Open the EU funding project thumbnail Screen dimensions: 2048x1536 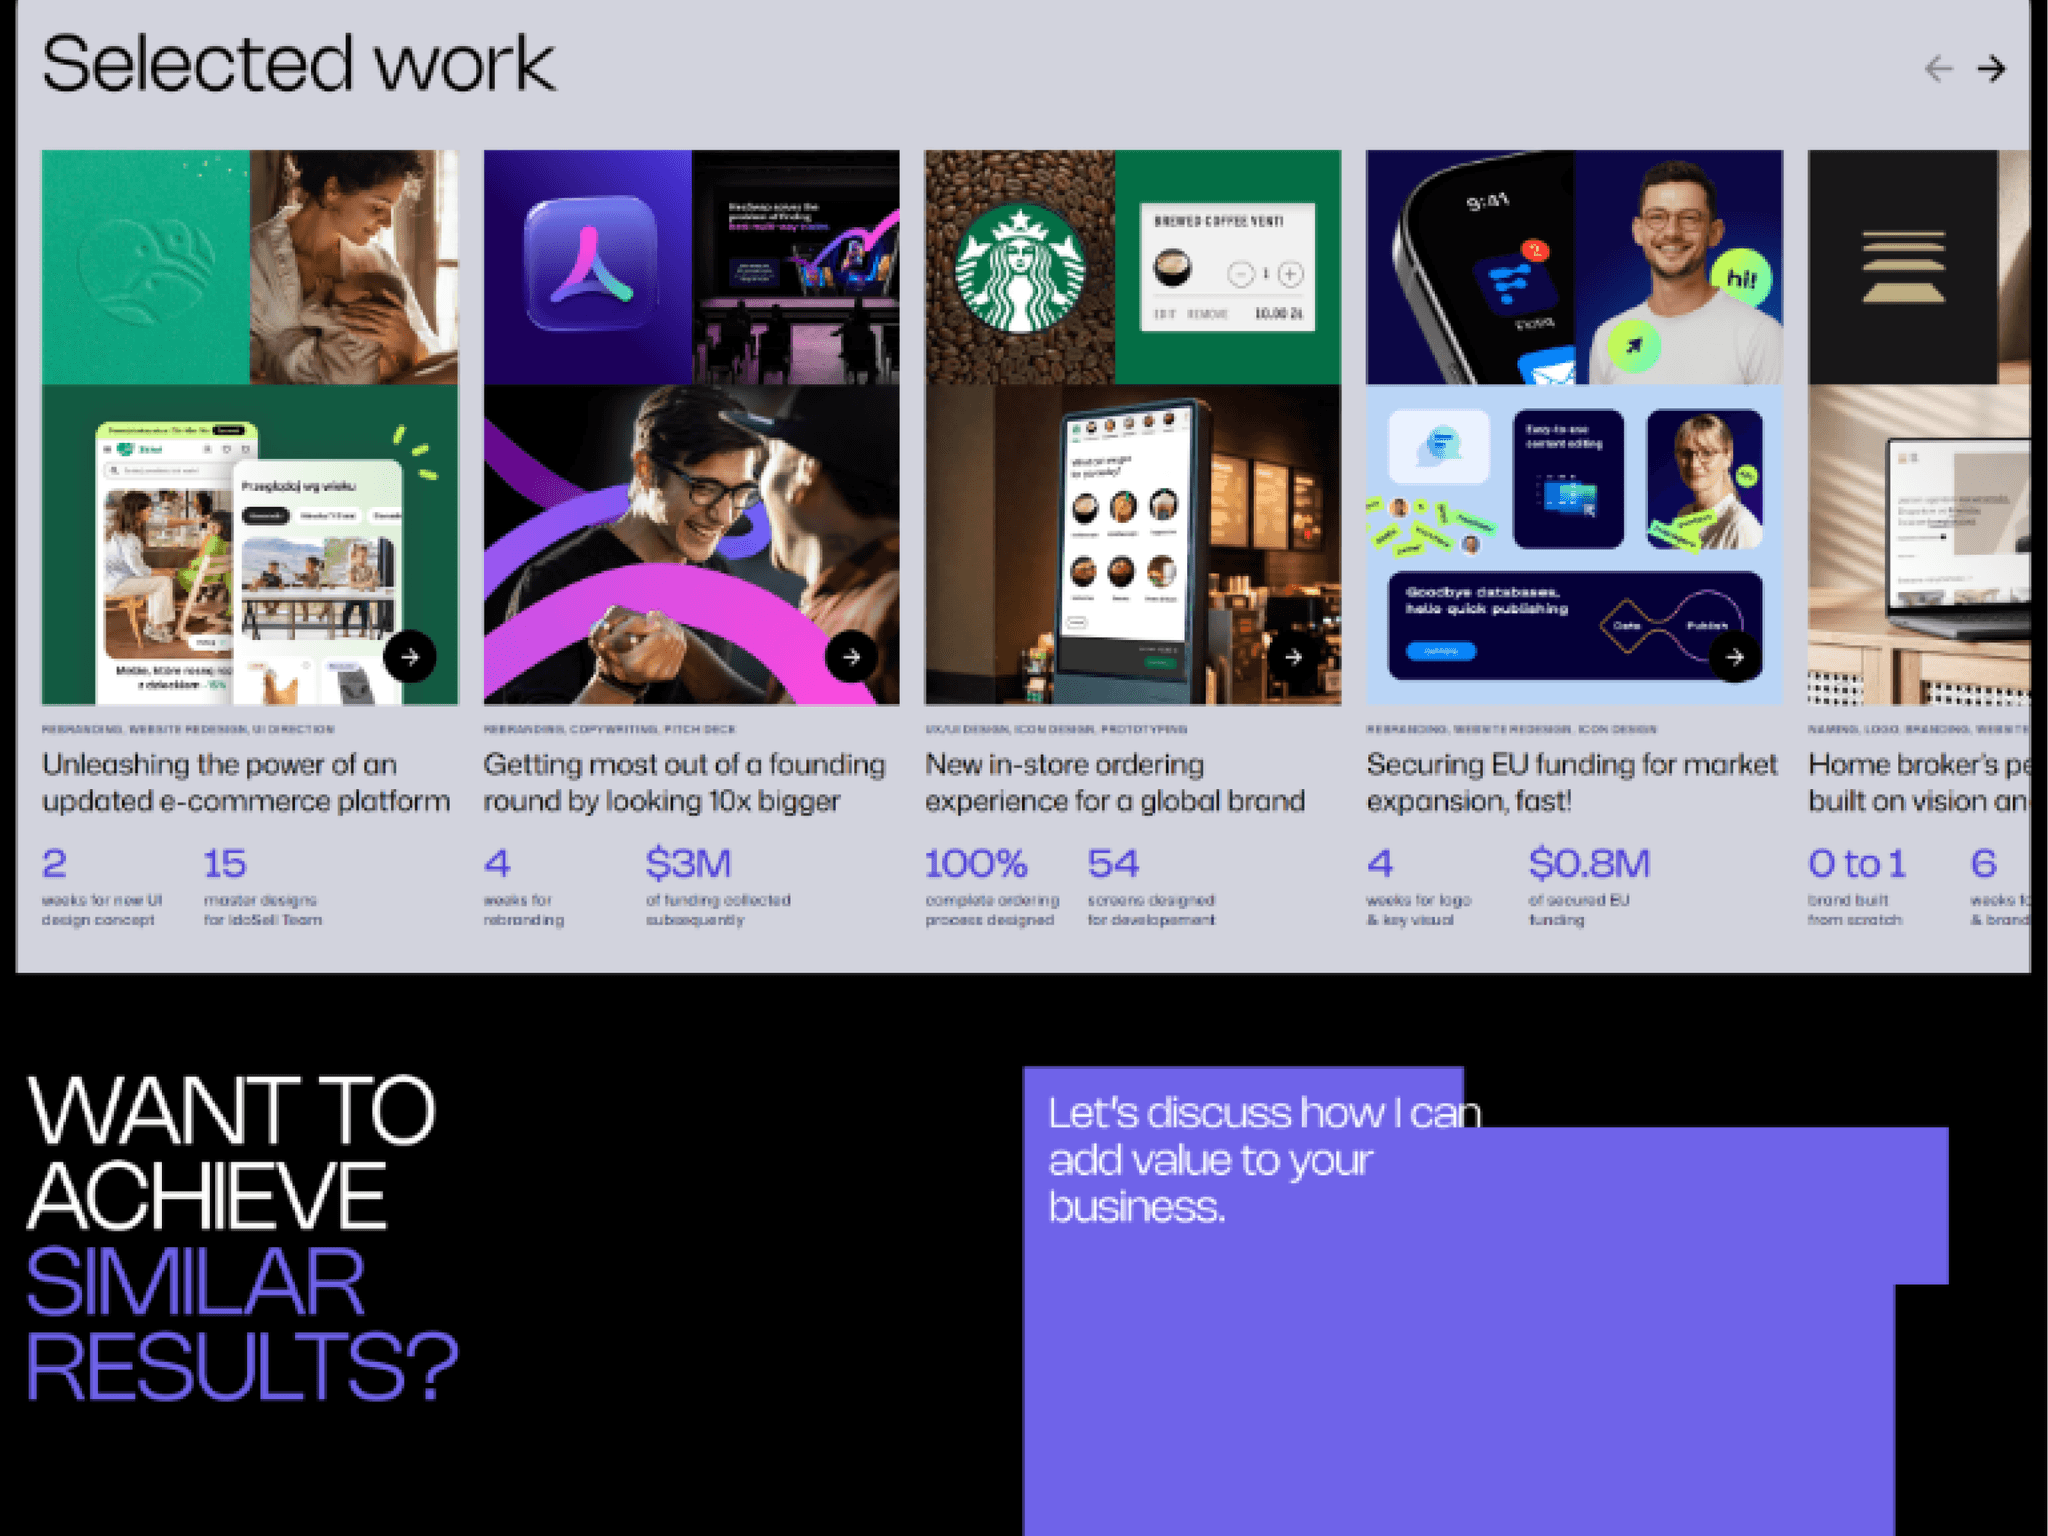(1574, 427)
